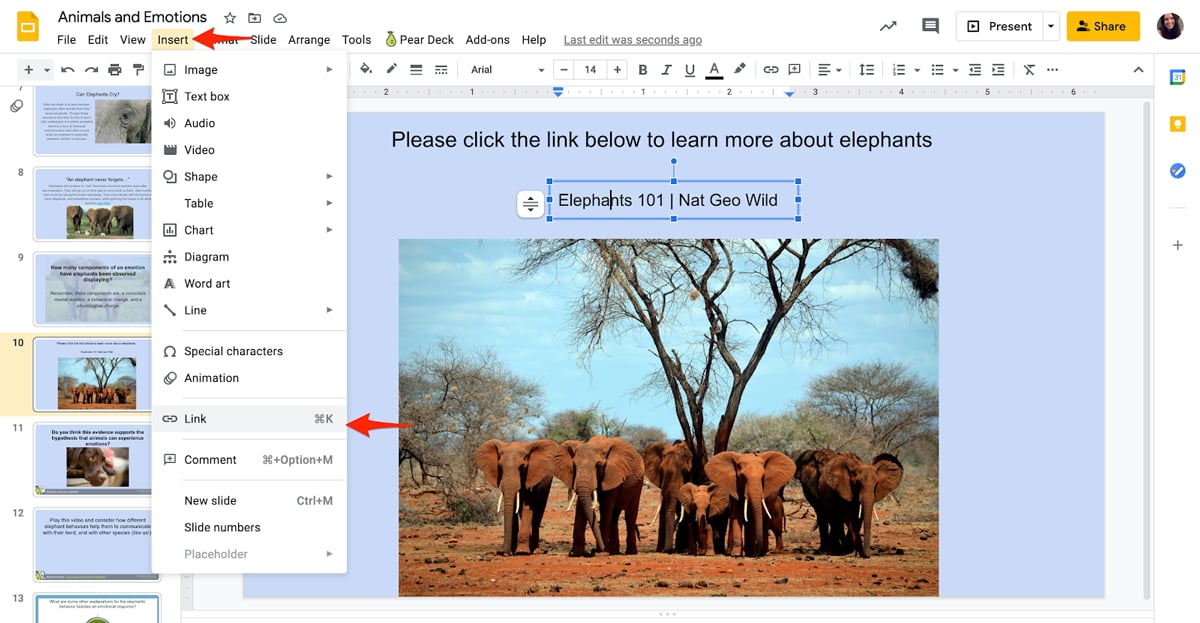
Task: Open the Pear Deck menu
Action: [419, 40]
